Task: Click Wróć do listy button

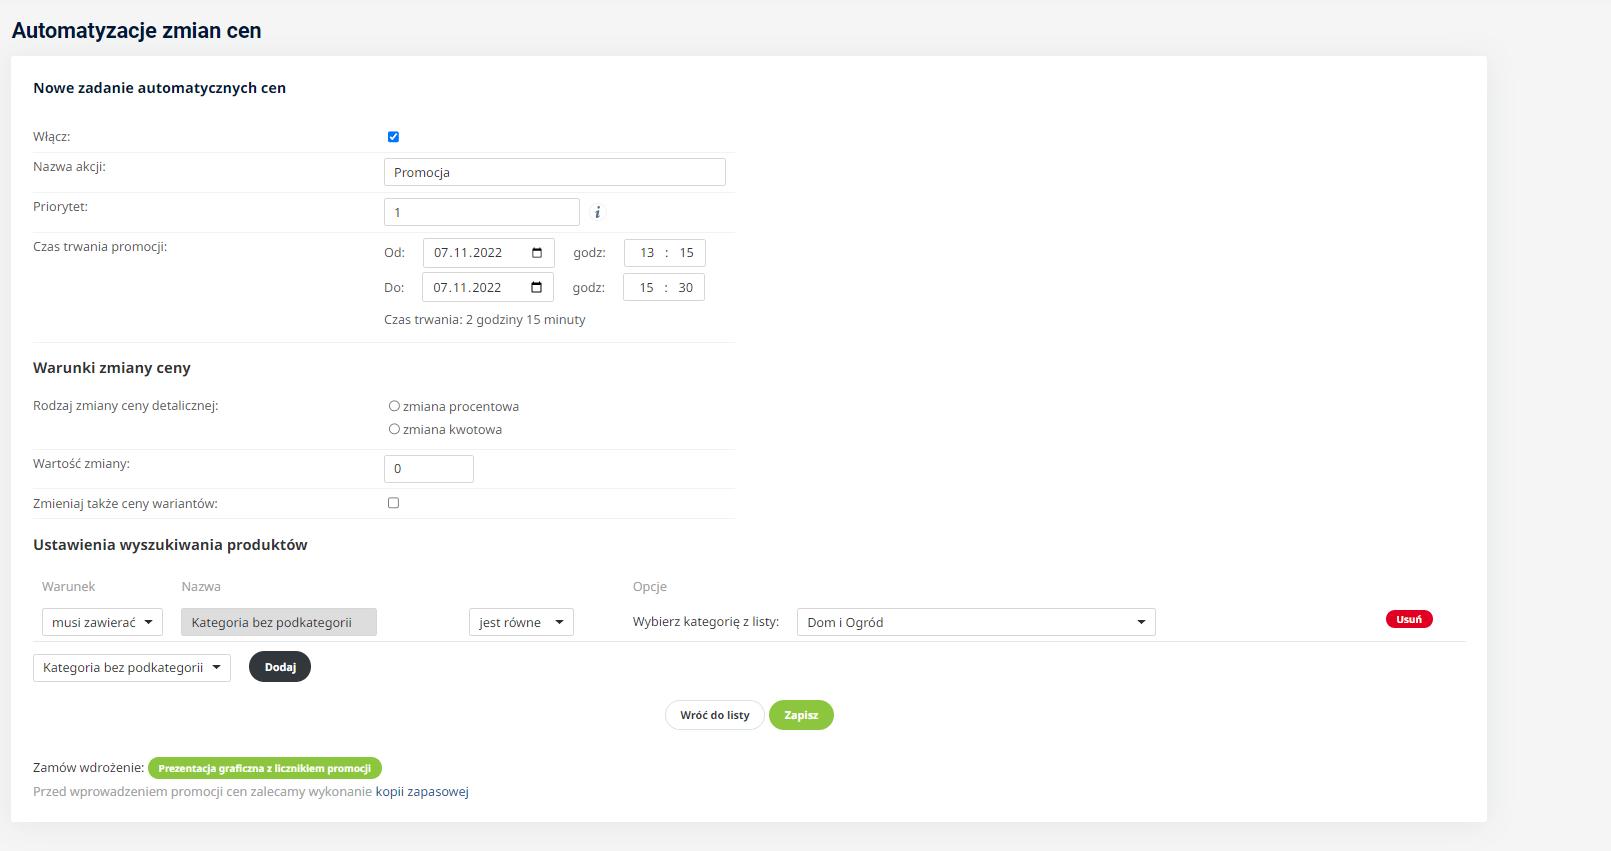Action: [x=714, y=715]
